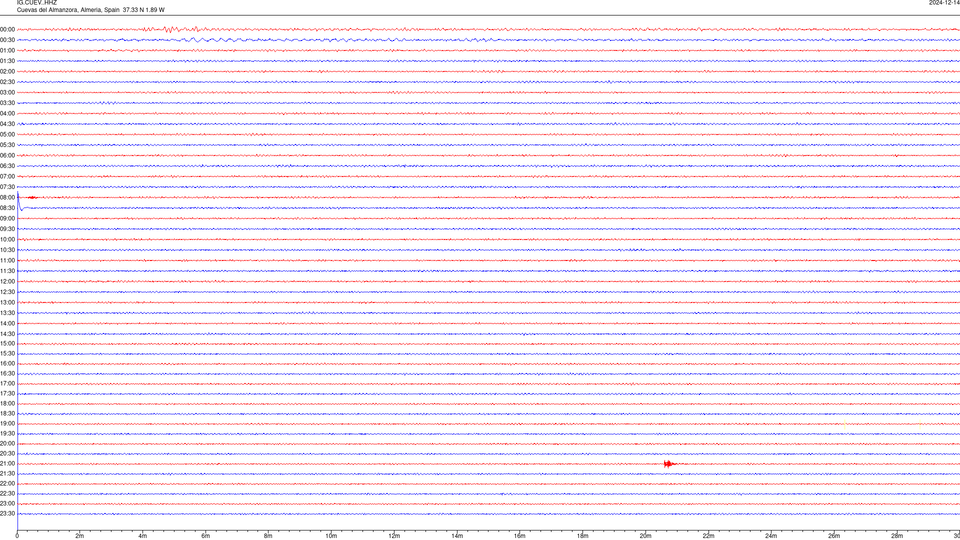This screenshot has width=960, height=540.
Task: Click the 24m tick label on time axis
Action: click(x=771, y=536)
